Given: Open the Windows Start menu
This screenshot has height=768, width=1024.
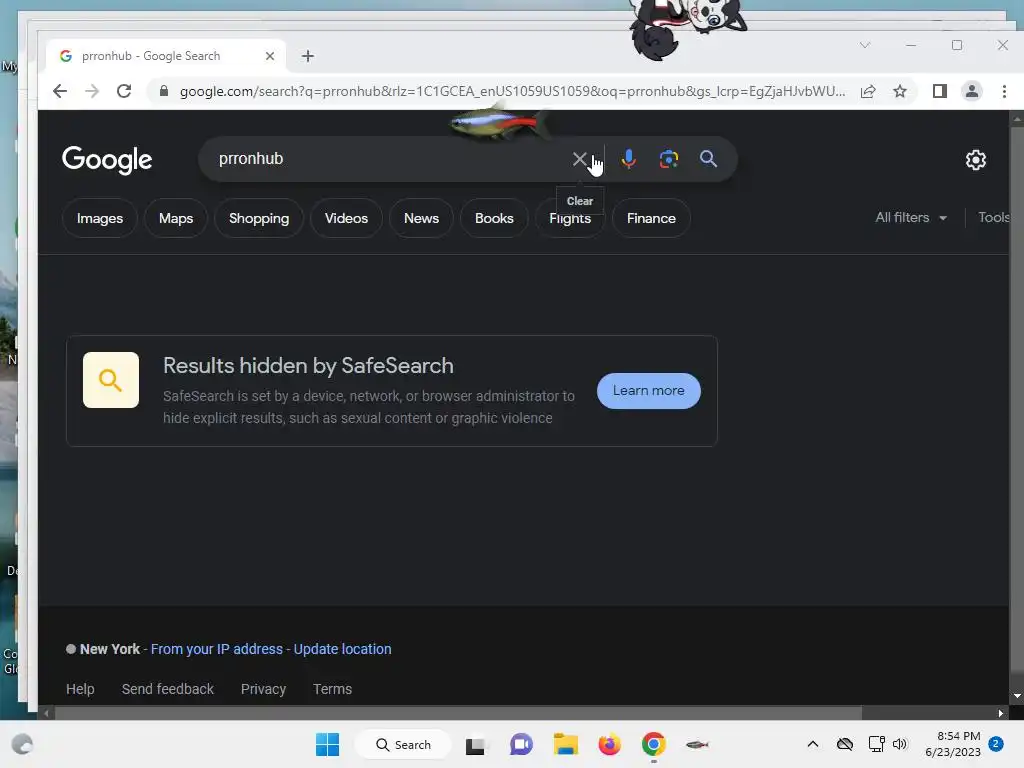Looking at the screenshot, I should point(327,744).
